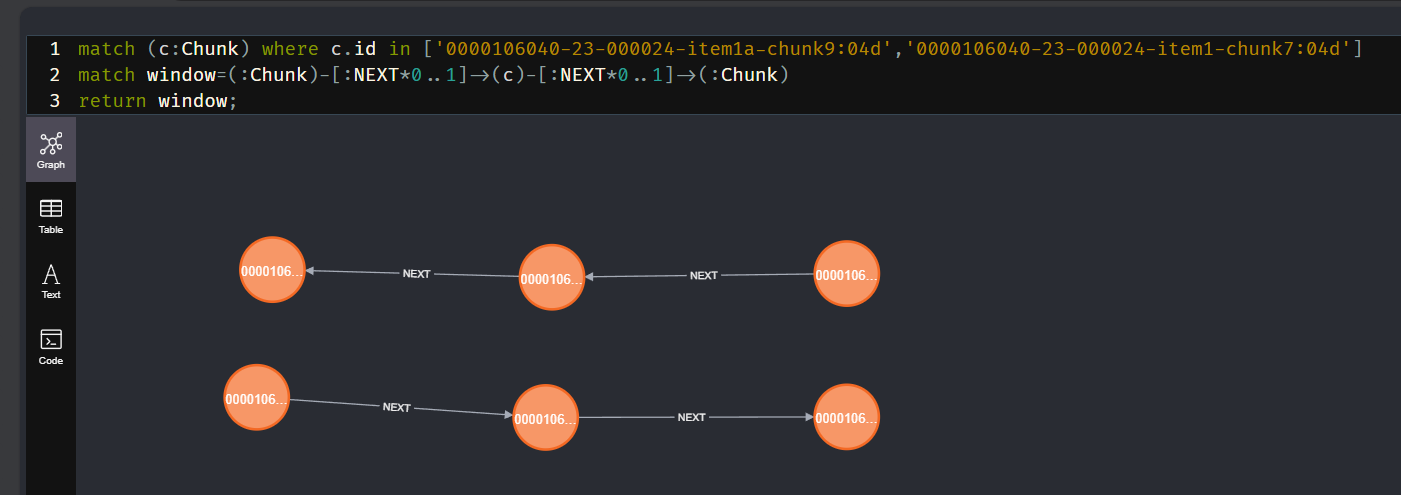Screen dimensions: 1401x495
Task: Click the middle node in the top row
Action: pos(551,278)
